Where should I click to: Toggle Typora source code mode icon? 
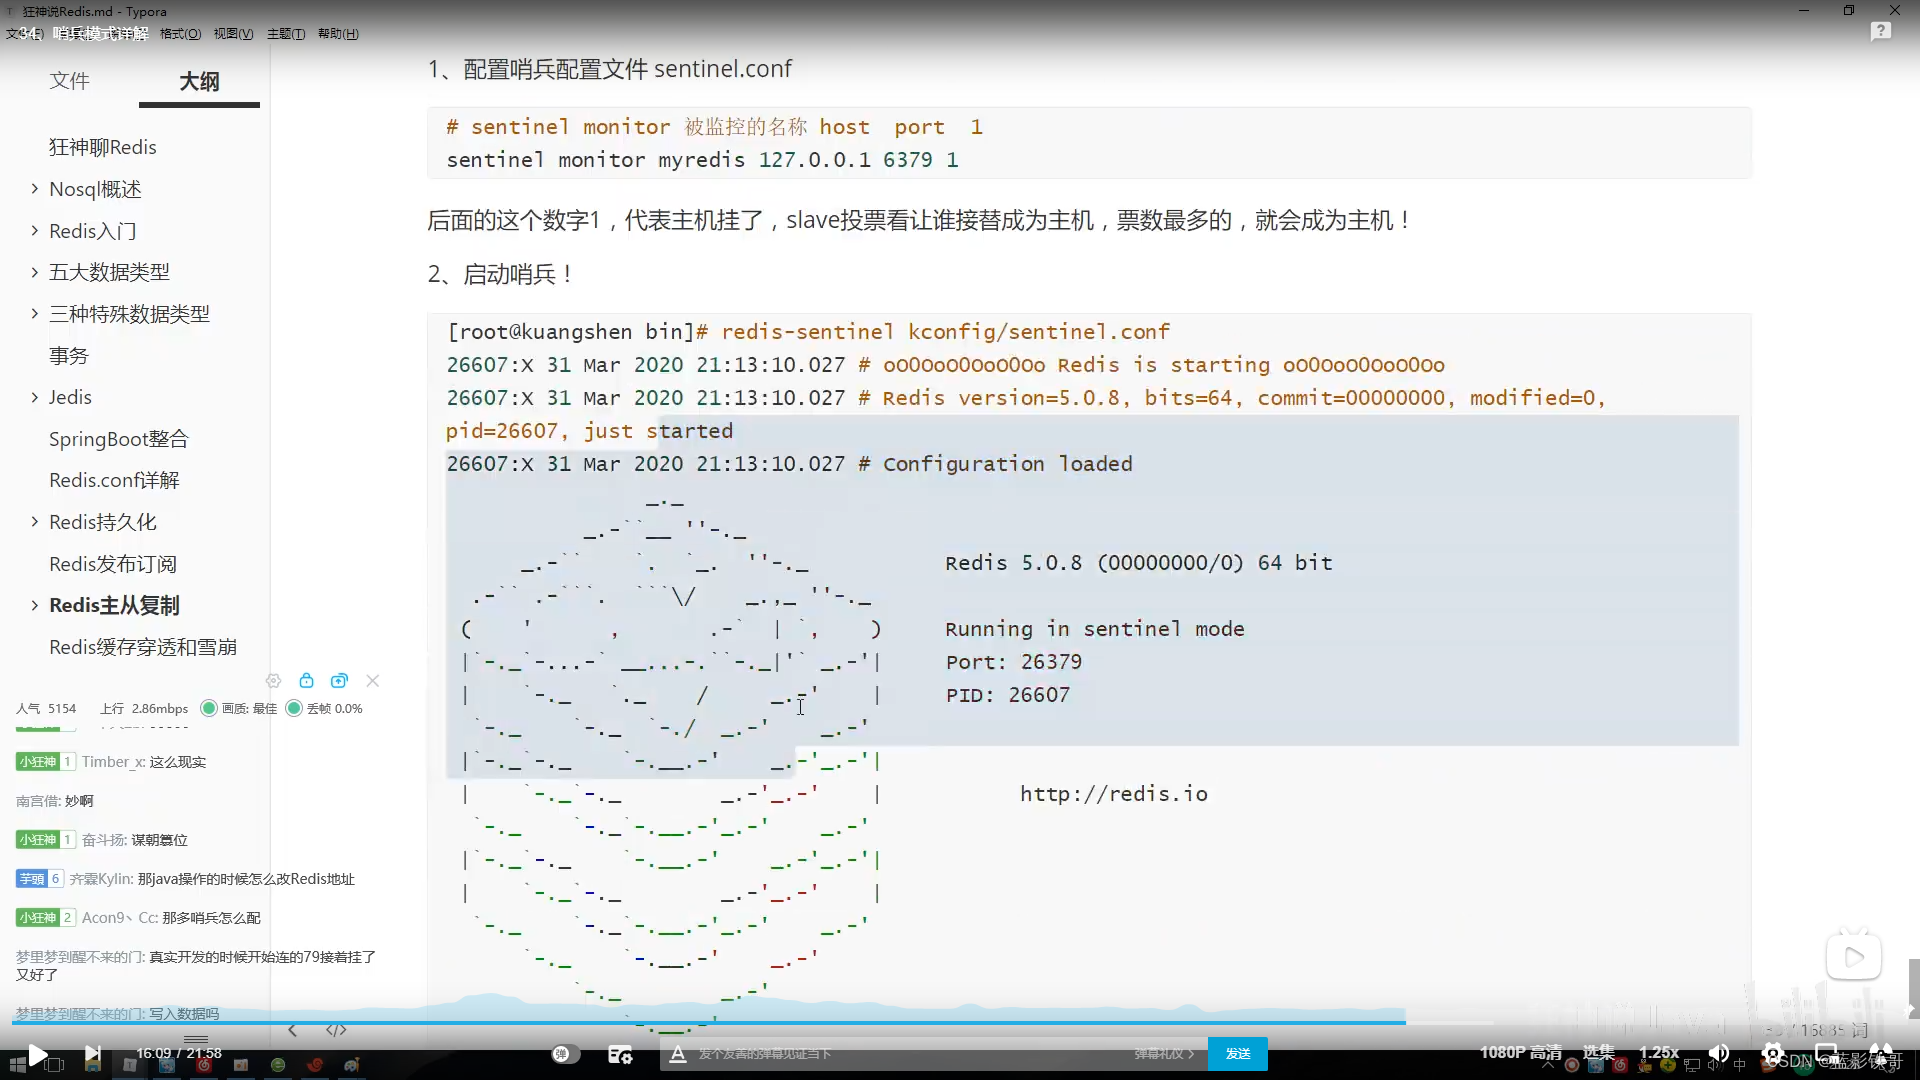pyautogui.click(x=336, y=1030)
